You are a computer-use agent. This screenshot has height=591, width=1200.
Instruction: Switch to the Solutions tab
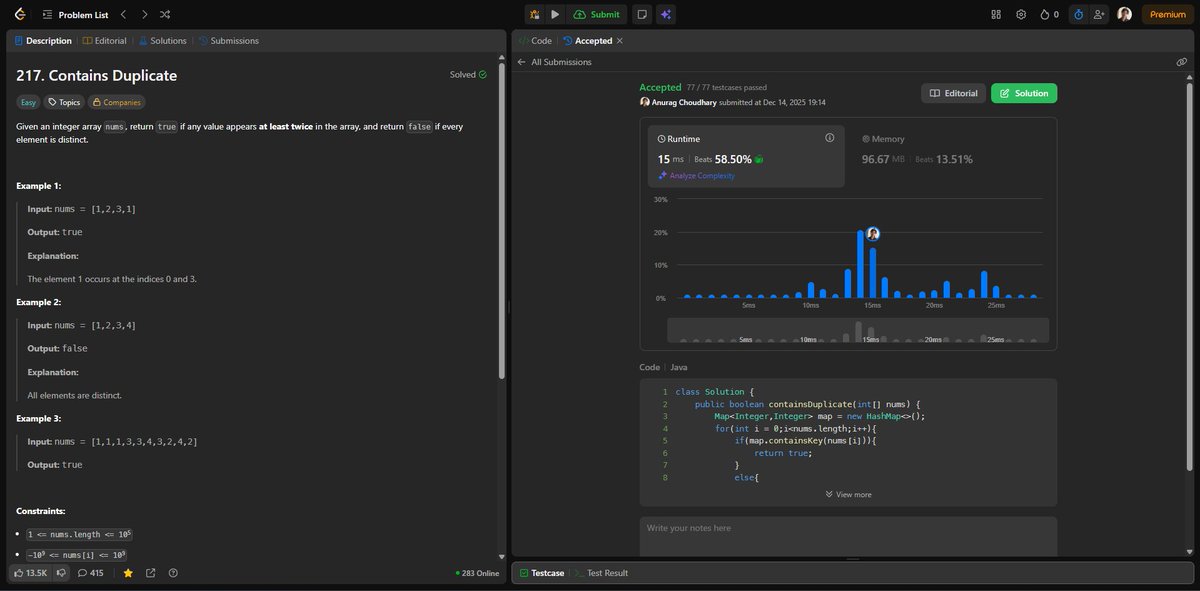(162, 41)
